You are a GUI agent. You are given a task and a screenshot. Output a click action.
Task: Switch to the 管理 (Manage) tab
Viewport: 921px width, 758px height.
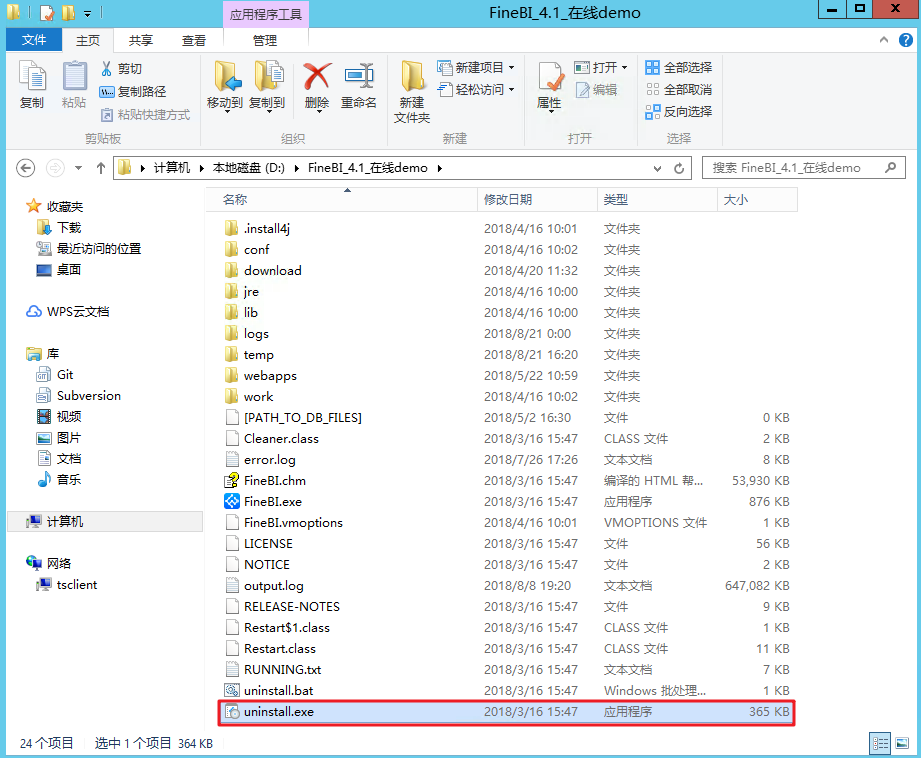pos(265,40)
